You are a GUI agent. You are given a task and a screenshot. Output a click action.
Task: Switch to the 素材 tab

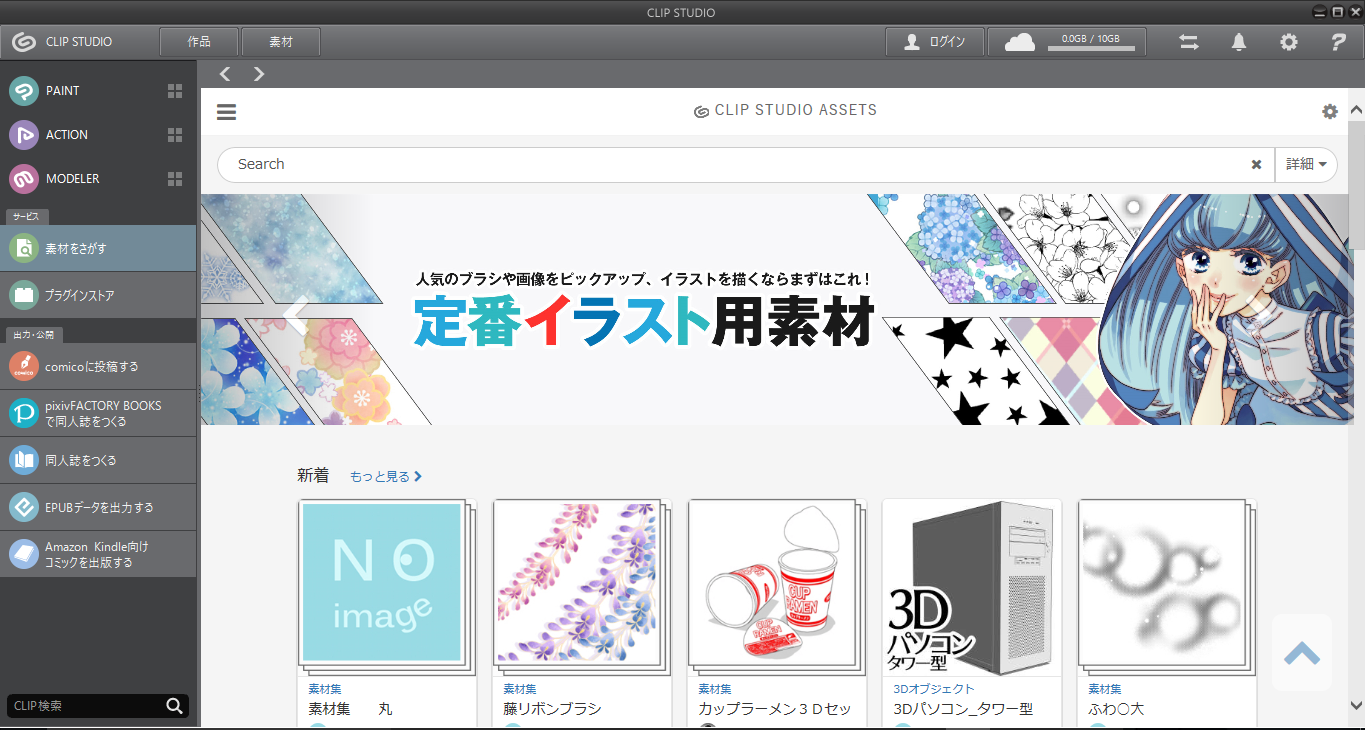click(x=281, y=42)
